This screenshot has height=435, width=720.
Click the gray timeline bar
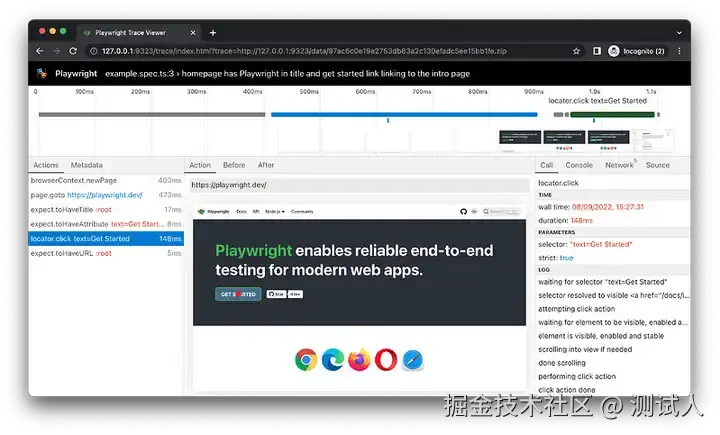pyautogui.click(x=152, y=114)
